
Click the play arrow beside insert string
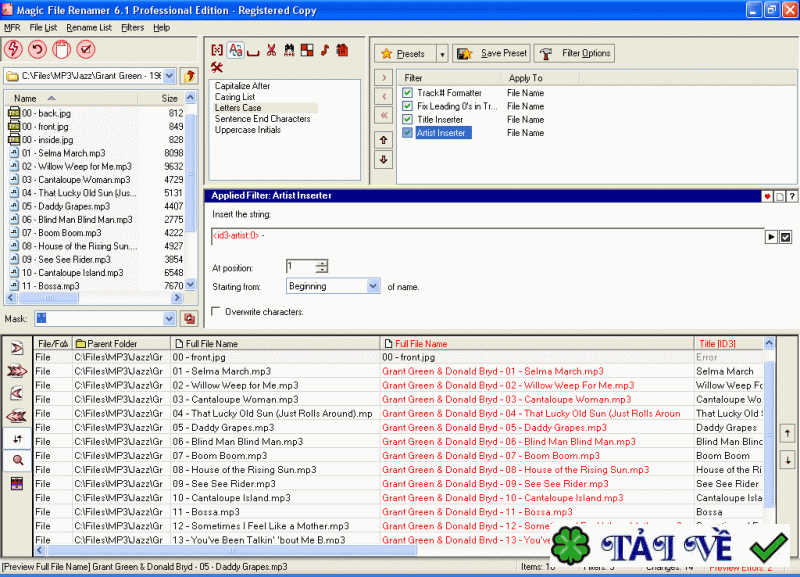point(771,237)
